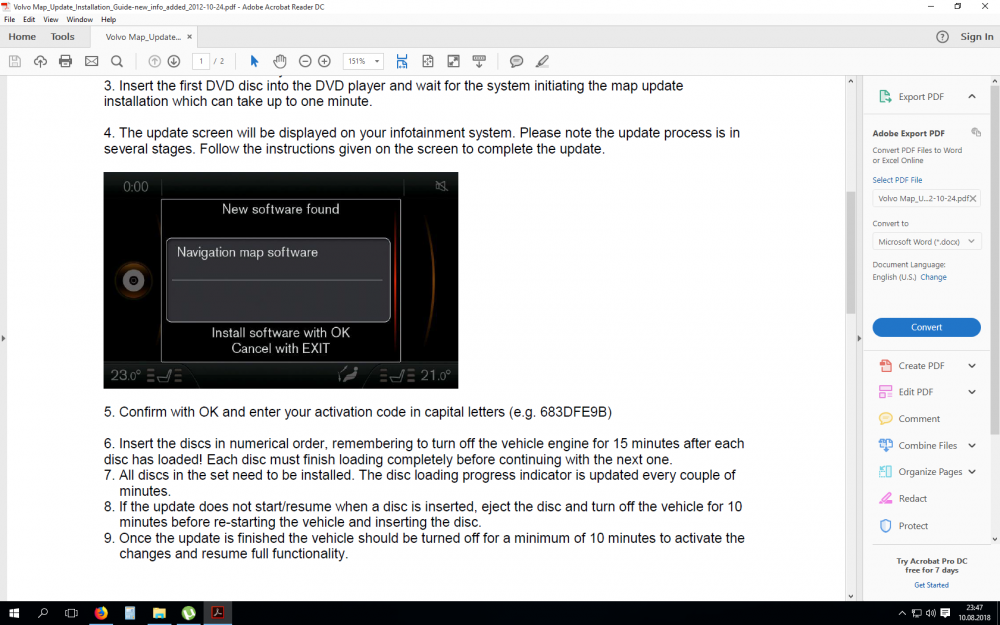Click the zoom in plus icon
The width and height of the screenshot is (1000, 625).
click(324, 61)
